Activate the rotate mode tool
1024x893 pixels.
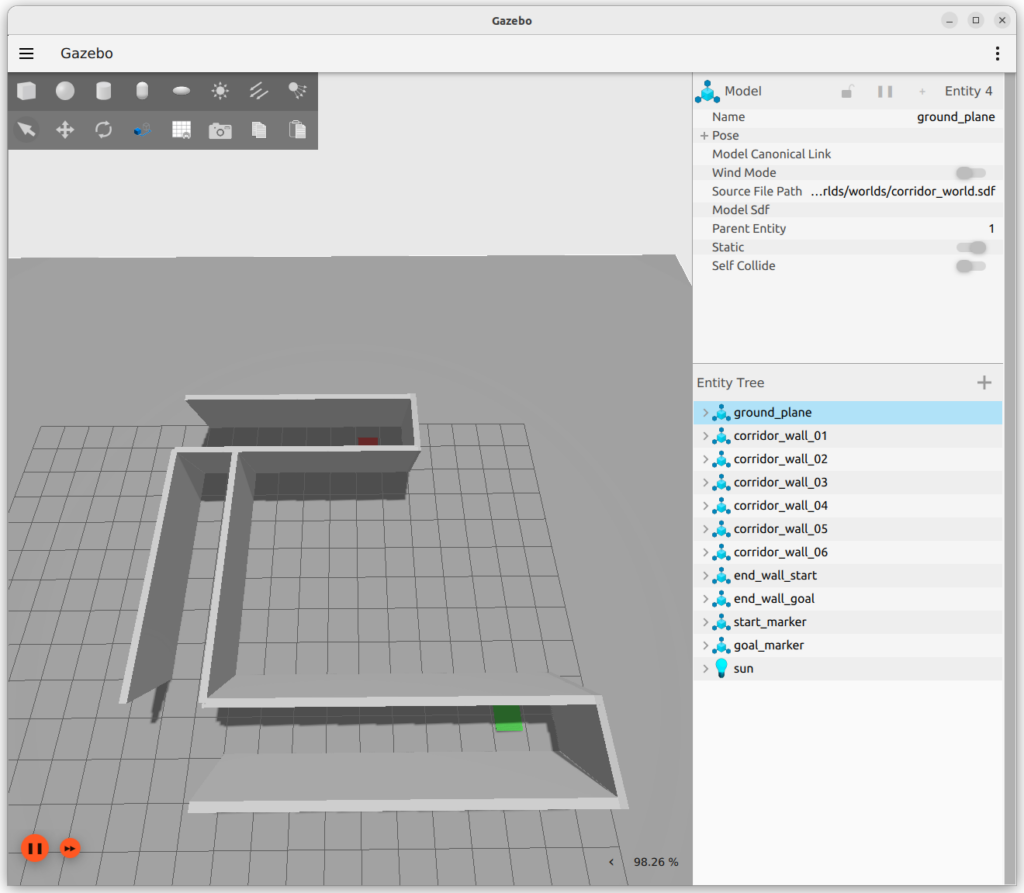click(104, 129)
